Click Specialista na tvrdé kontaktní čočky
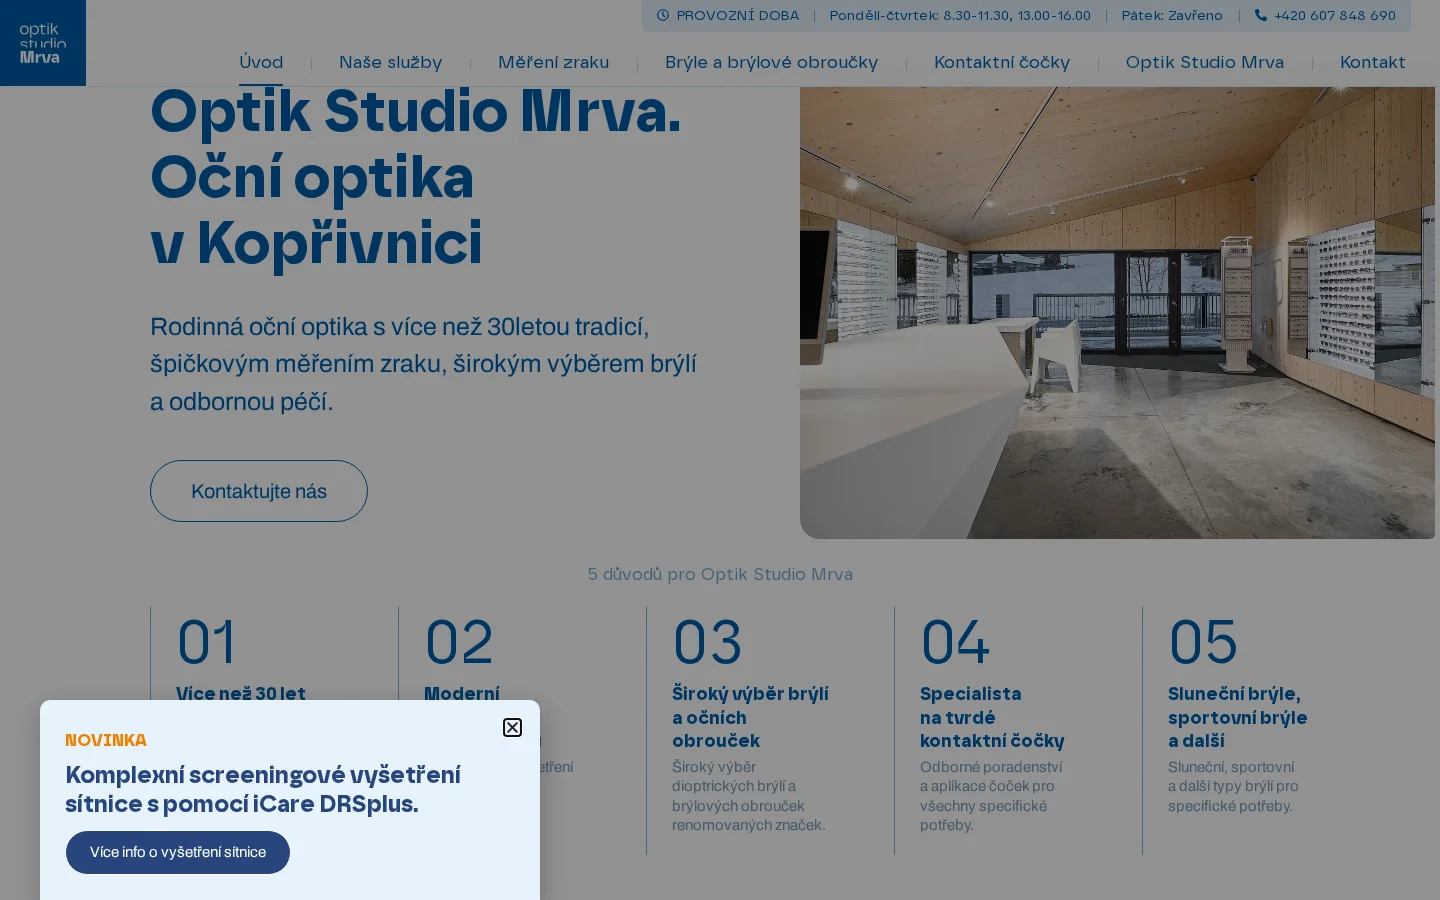This screenshot has height=900, width=1440. pyautogui.click(x=992, y=717)
